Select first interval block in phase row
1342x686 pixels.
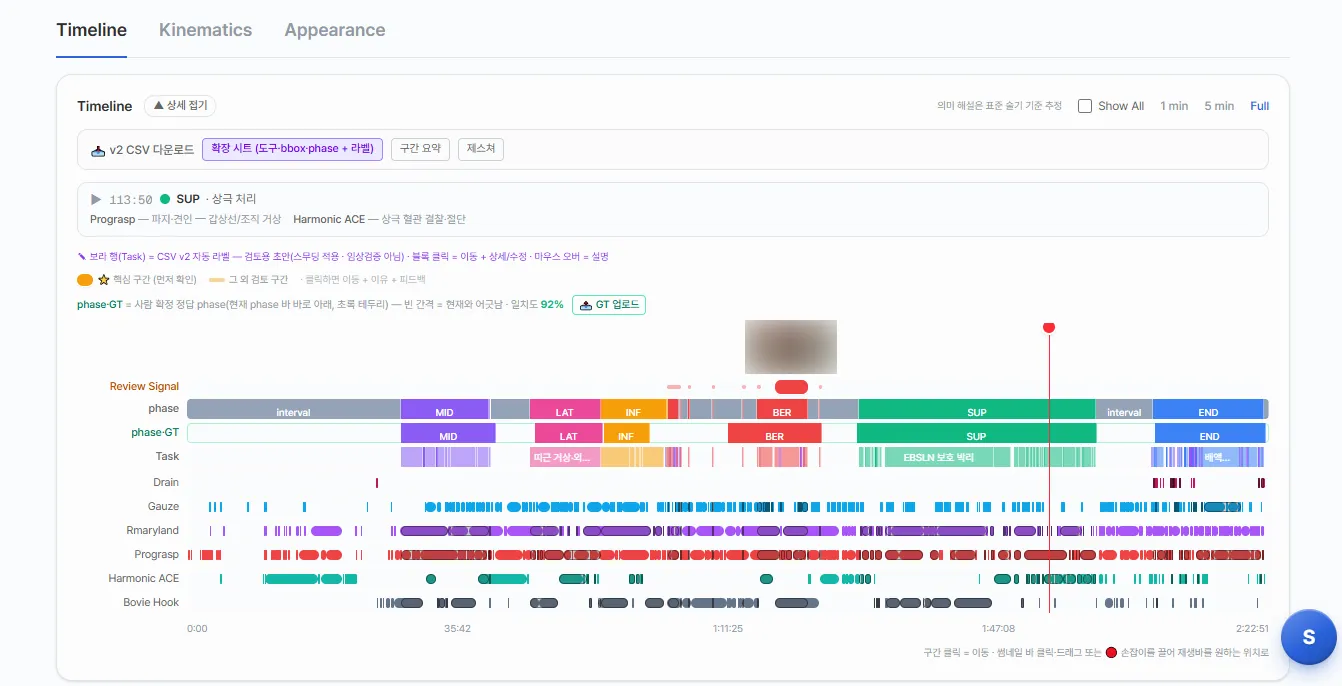tap(293, 409)
